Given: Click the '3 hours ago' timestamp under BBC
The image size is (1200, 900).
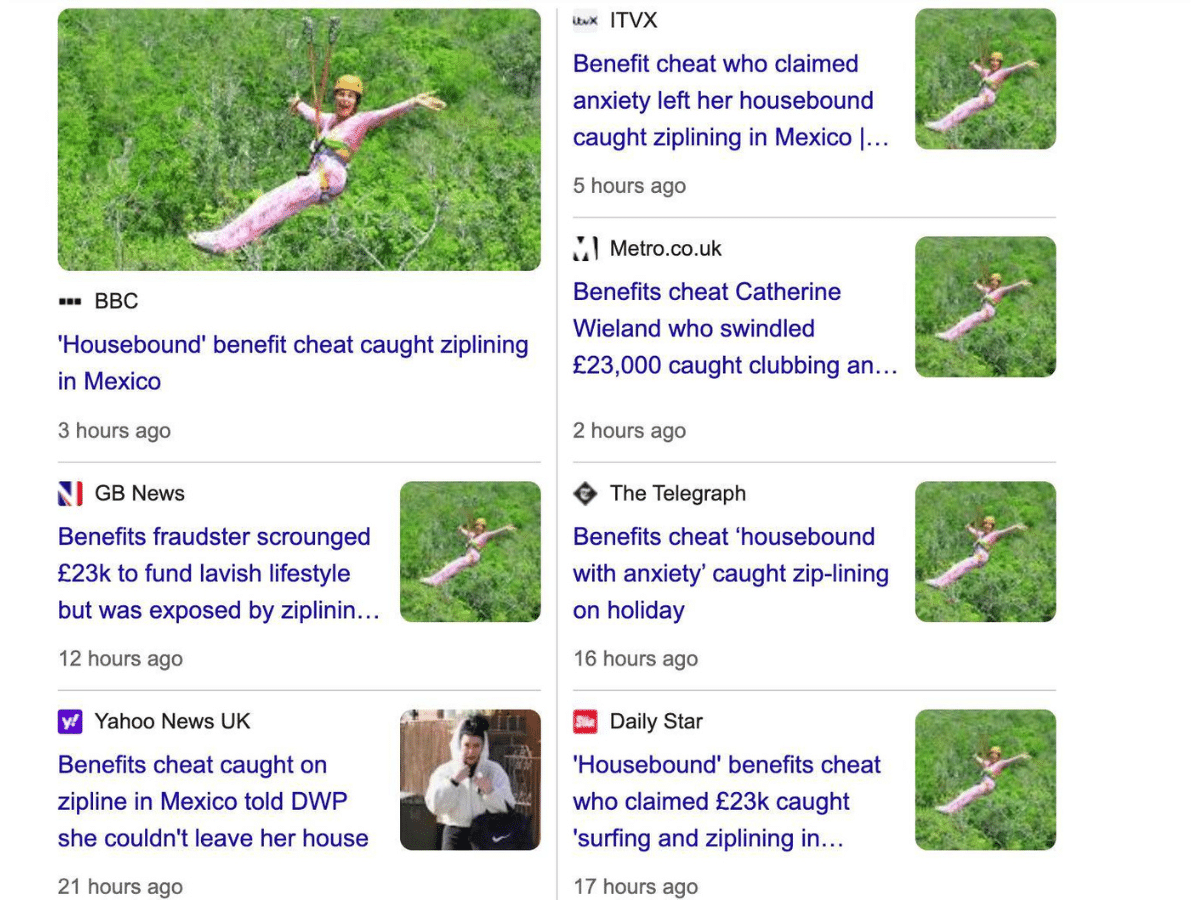Looking at the screenshot, I should point(114,430).
